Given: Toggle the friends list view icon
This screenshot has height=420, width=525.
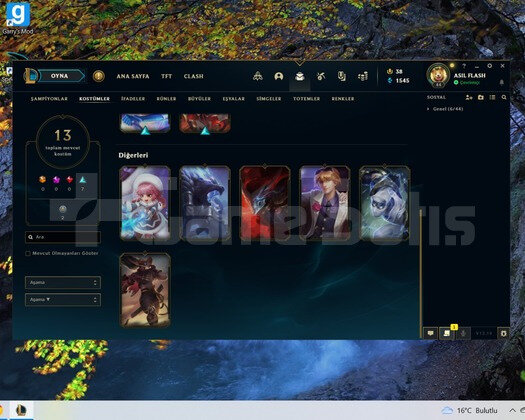Looking at the screenshot, I should (492, 97).
